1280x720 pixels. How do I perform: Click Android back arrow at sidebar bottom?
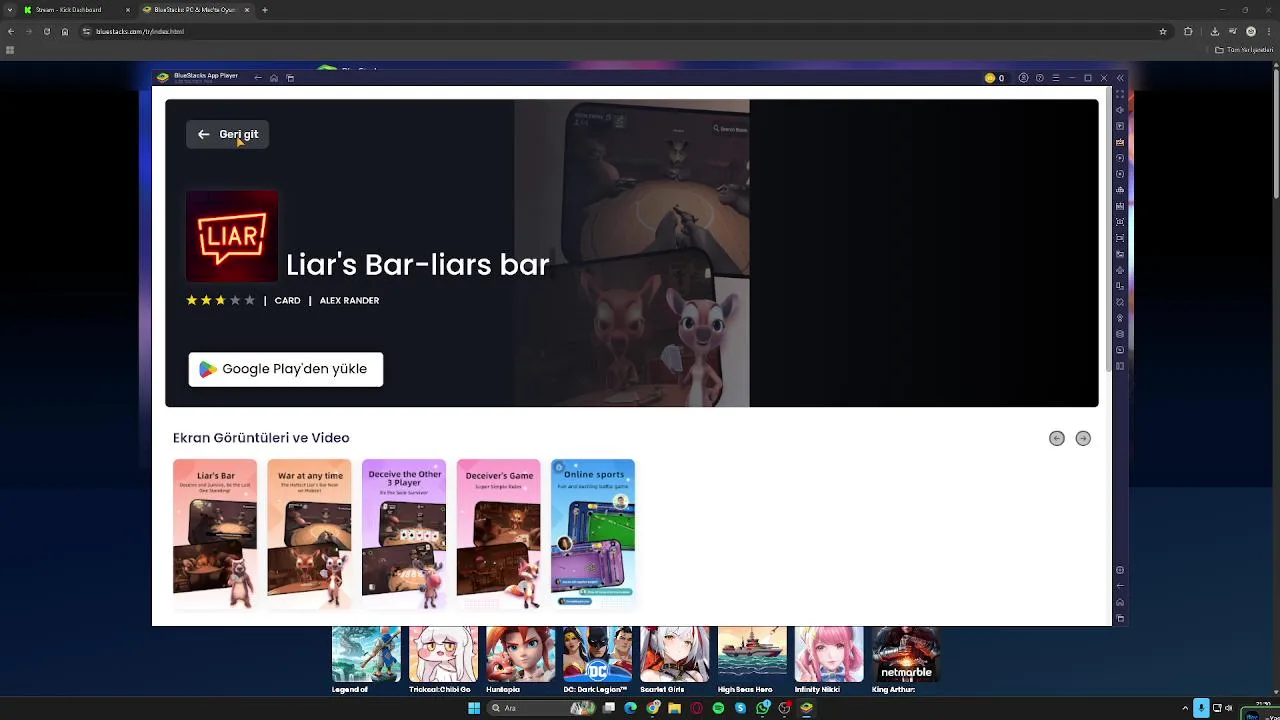point(1120,586)
